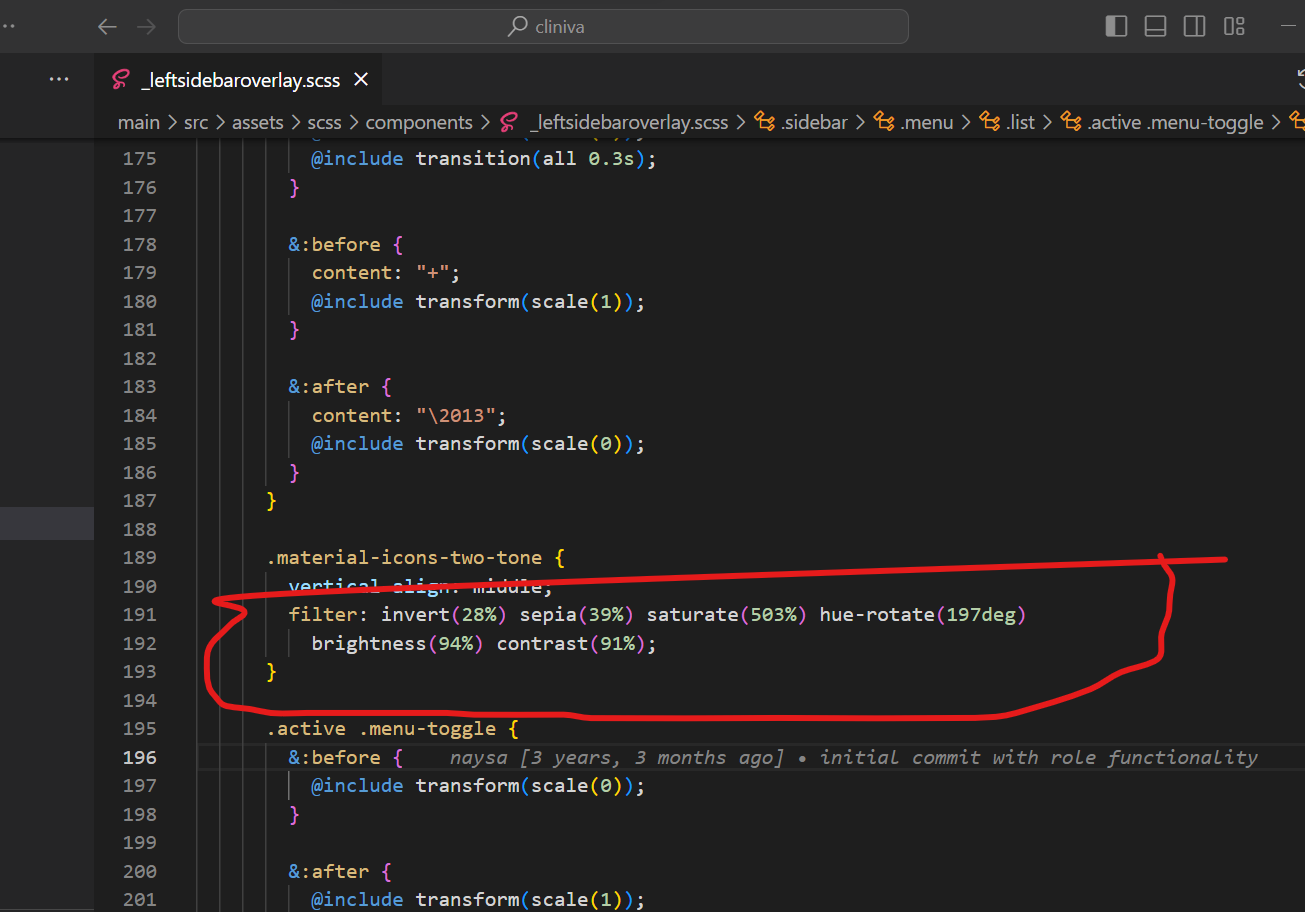Toggle the primary side bar layout icon
This screenshot has height=912, width=1305.
(1116, 27)
